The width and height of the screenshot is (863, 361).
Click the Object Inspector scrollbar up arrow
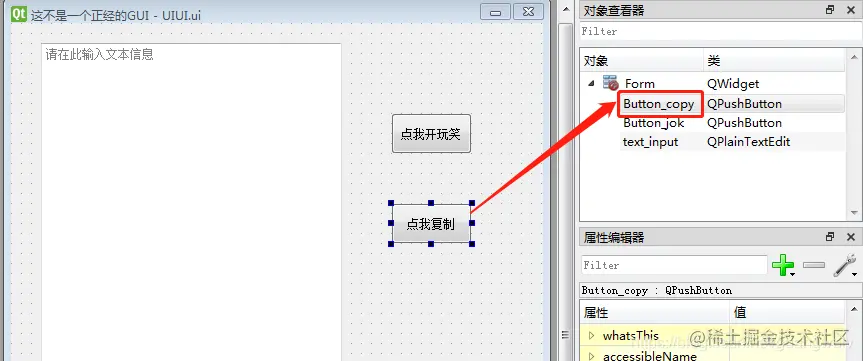click(853, 57)
